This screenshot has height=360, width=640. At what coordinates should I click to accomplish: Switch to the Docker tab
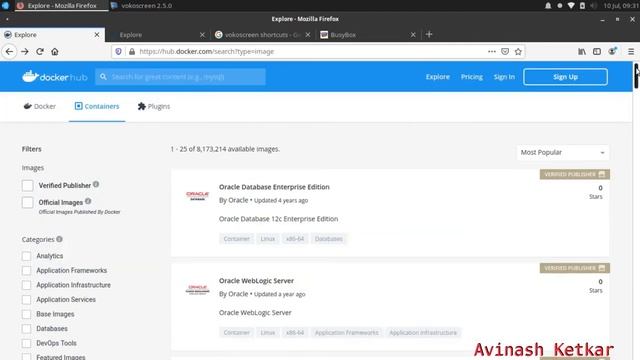(40, 107)
